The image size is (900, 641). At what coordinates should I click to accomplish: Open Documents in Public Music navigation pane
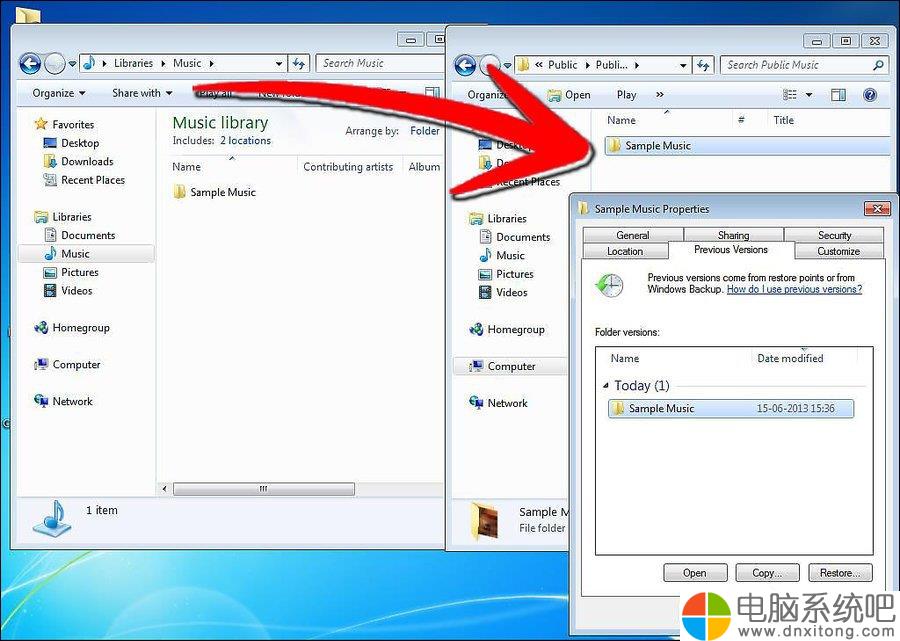tap(515, 237)
